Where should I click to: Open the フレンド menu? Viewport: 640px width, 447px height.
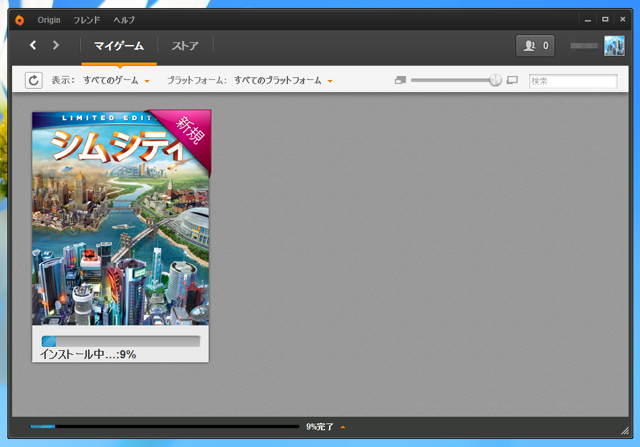click(87, 20)
